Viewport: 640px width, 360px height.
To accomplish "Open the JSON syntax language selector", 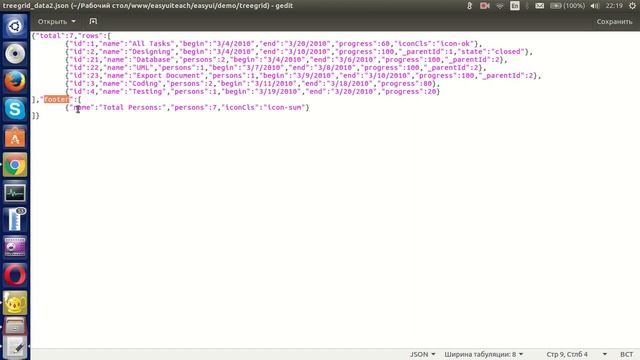I will [422, 354].
